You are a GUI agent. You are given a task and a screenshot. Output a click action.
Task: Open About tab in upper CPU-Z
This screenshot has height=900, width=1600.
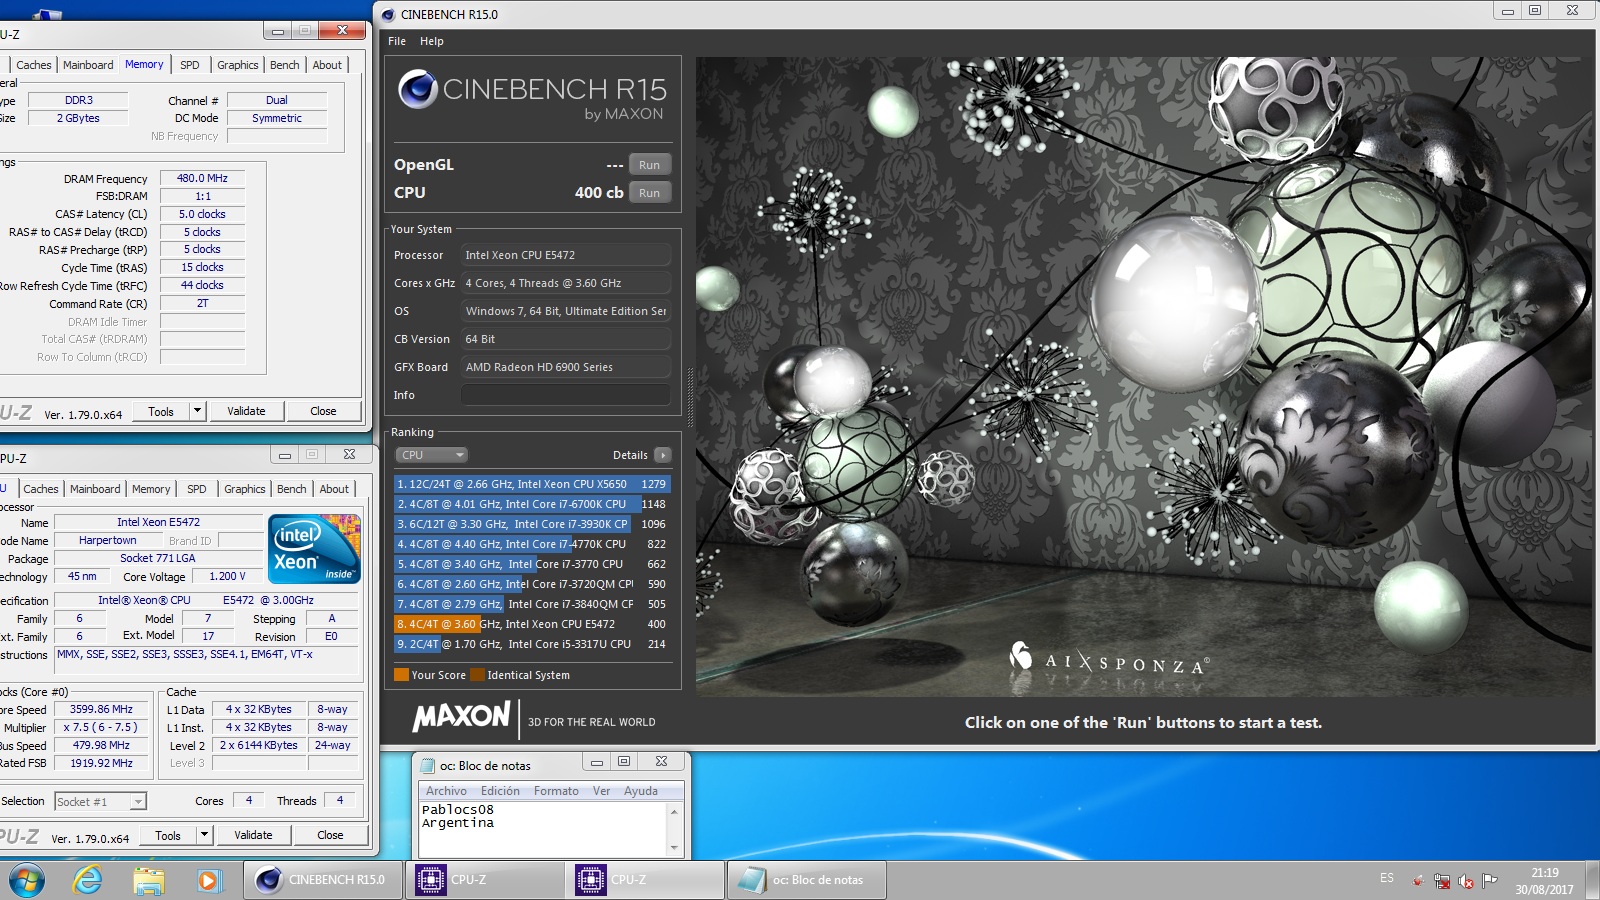[327, 65]
